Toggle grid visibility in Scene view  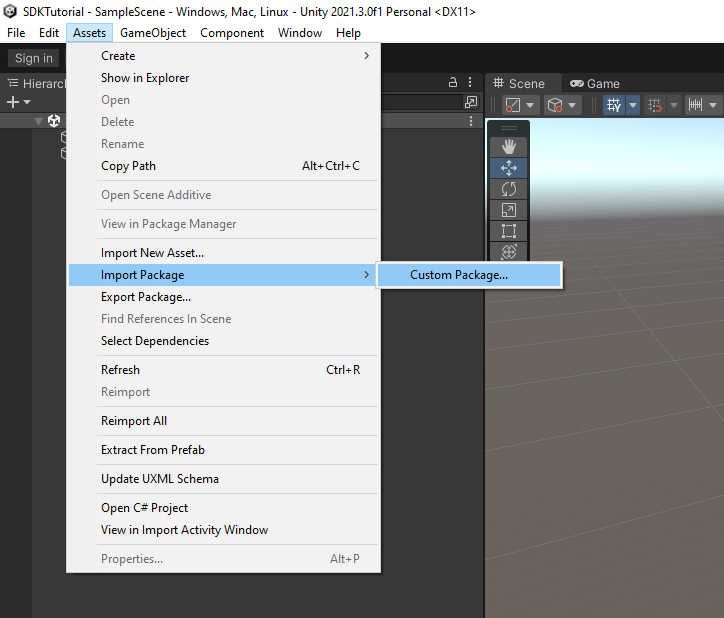(614, 105)
